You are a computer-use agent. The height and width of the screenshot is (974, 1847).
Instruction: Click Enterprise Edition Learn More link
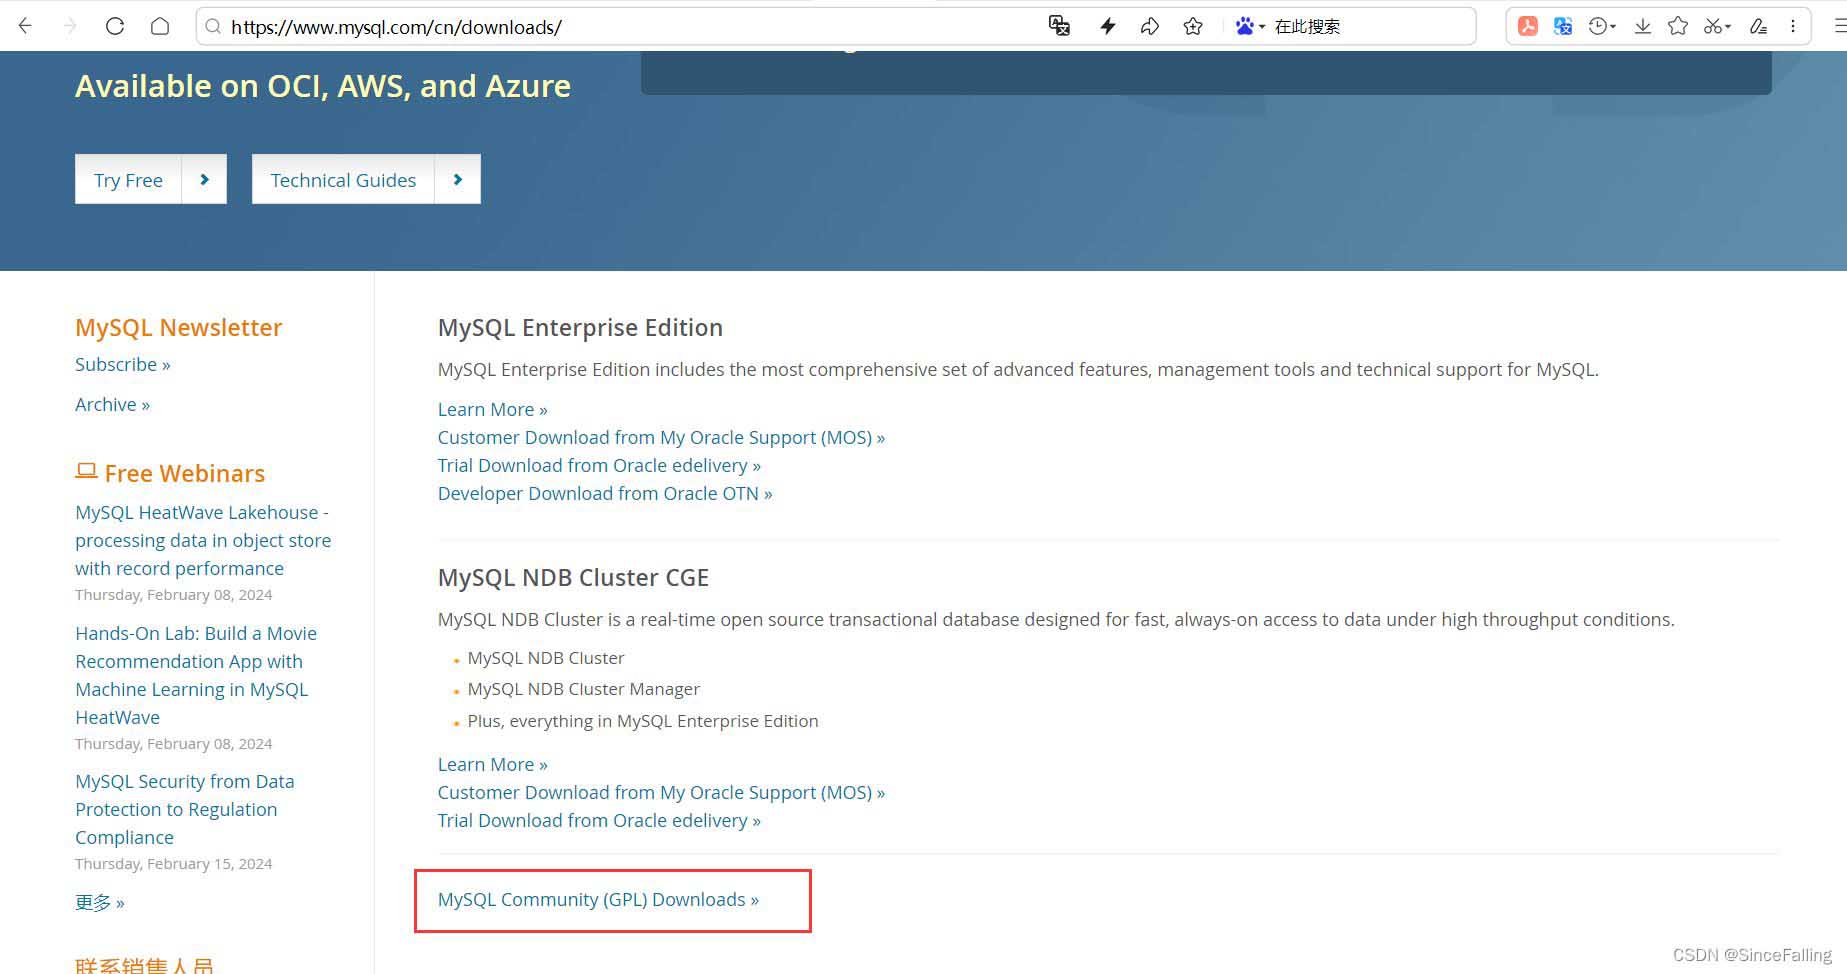[x=493, y=409]
